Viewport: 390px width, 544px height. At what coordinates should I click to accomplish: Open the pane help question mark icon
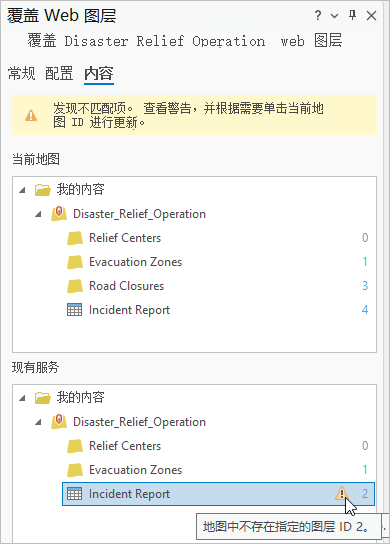click(318, 15)
